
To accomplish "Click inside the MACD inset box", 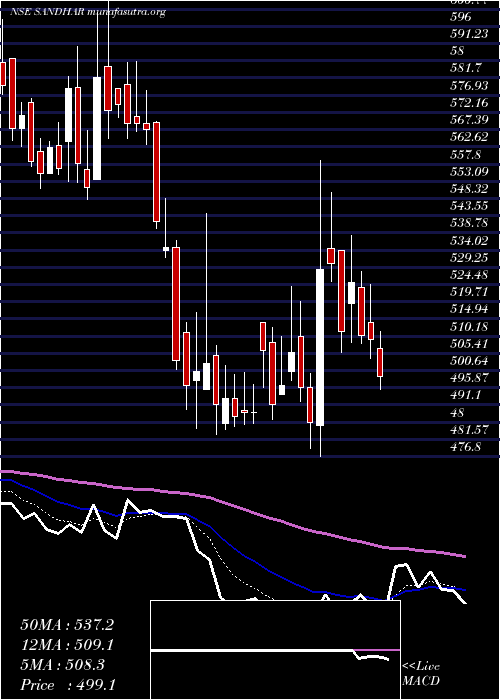I will tap(275, 650).
